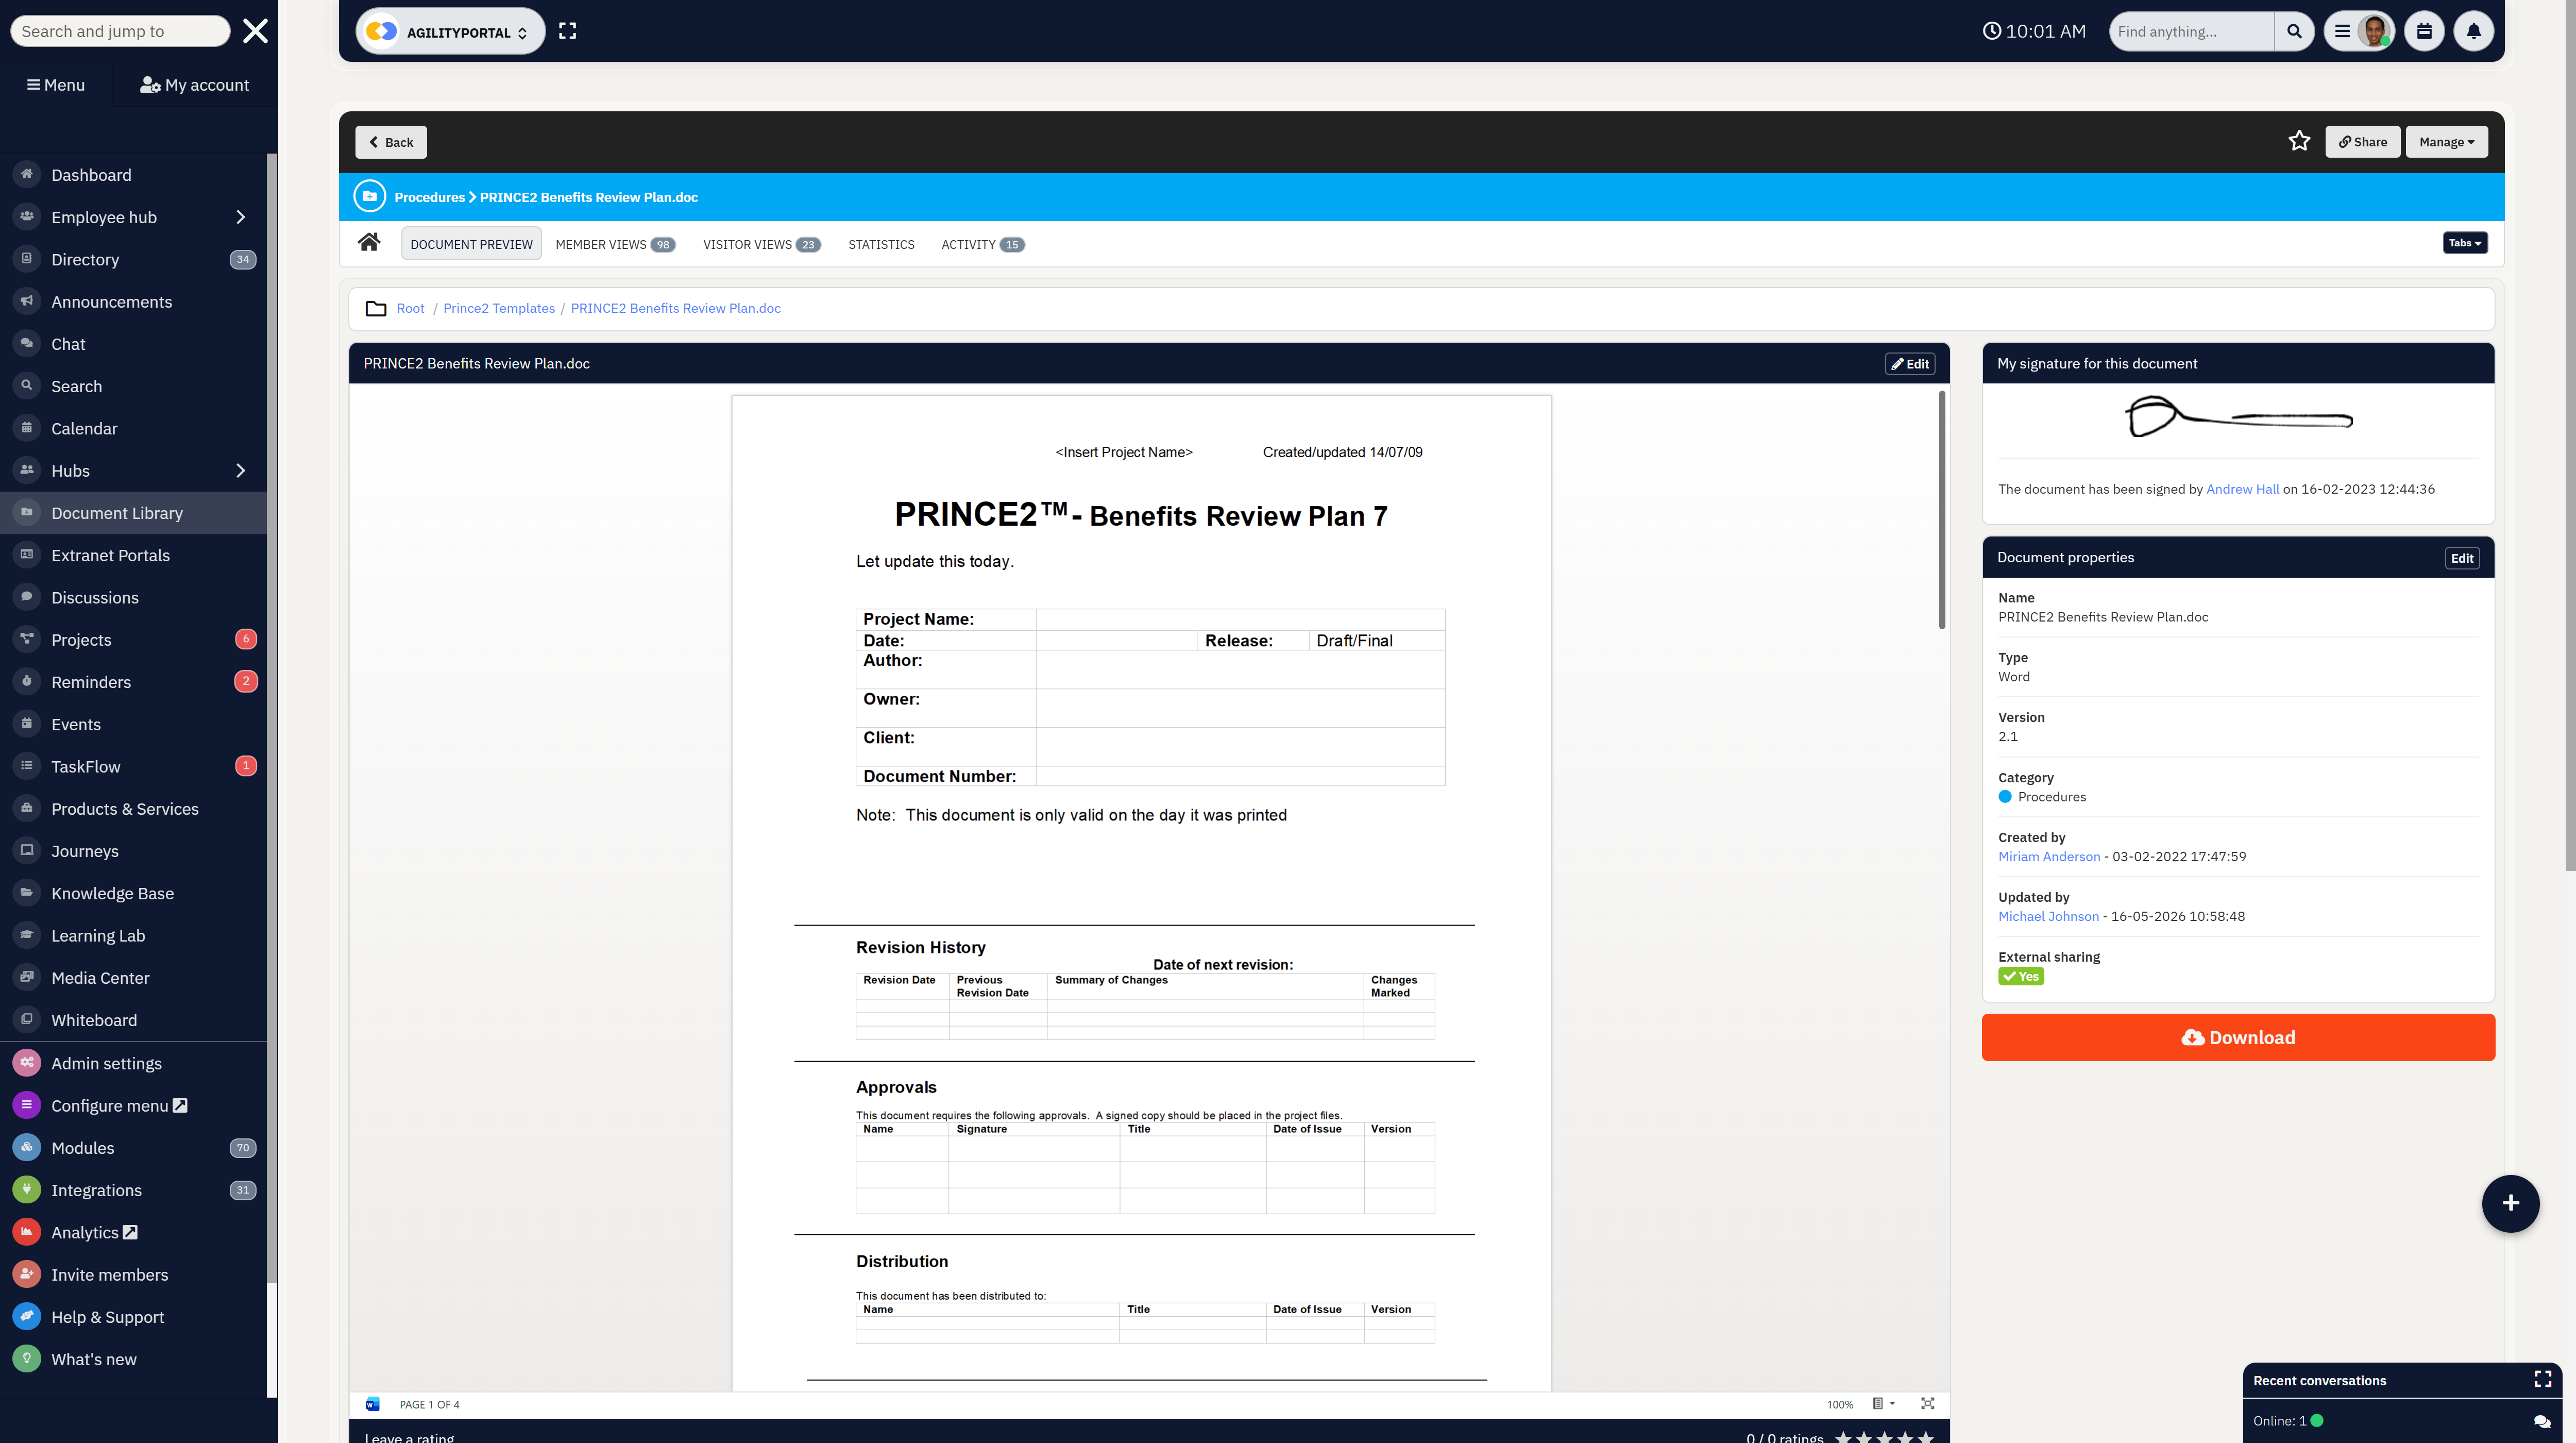Focus the 'Find anything...' search field
The width and height of the screenshot is (2576, 1443).
(2191, 31)
